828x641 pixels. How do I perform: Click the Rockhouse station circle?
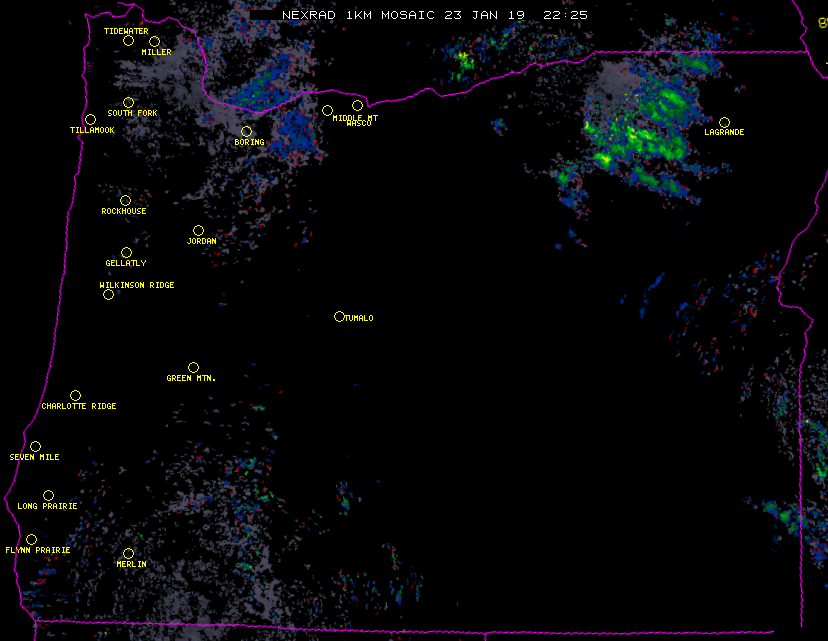[125, 201]
